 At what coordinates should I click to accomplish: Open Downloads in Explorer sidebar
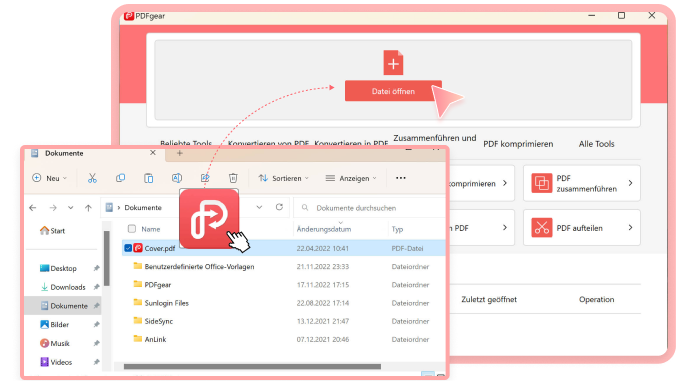tap(63, 287)
